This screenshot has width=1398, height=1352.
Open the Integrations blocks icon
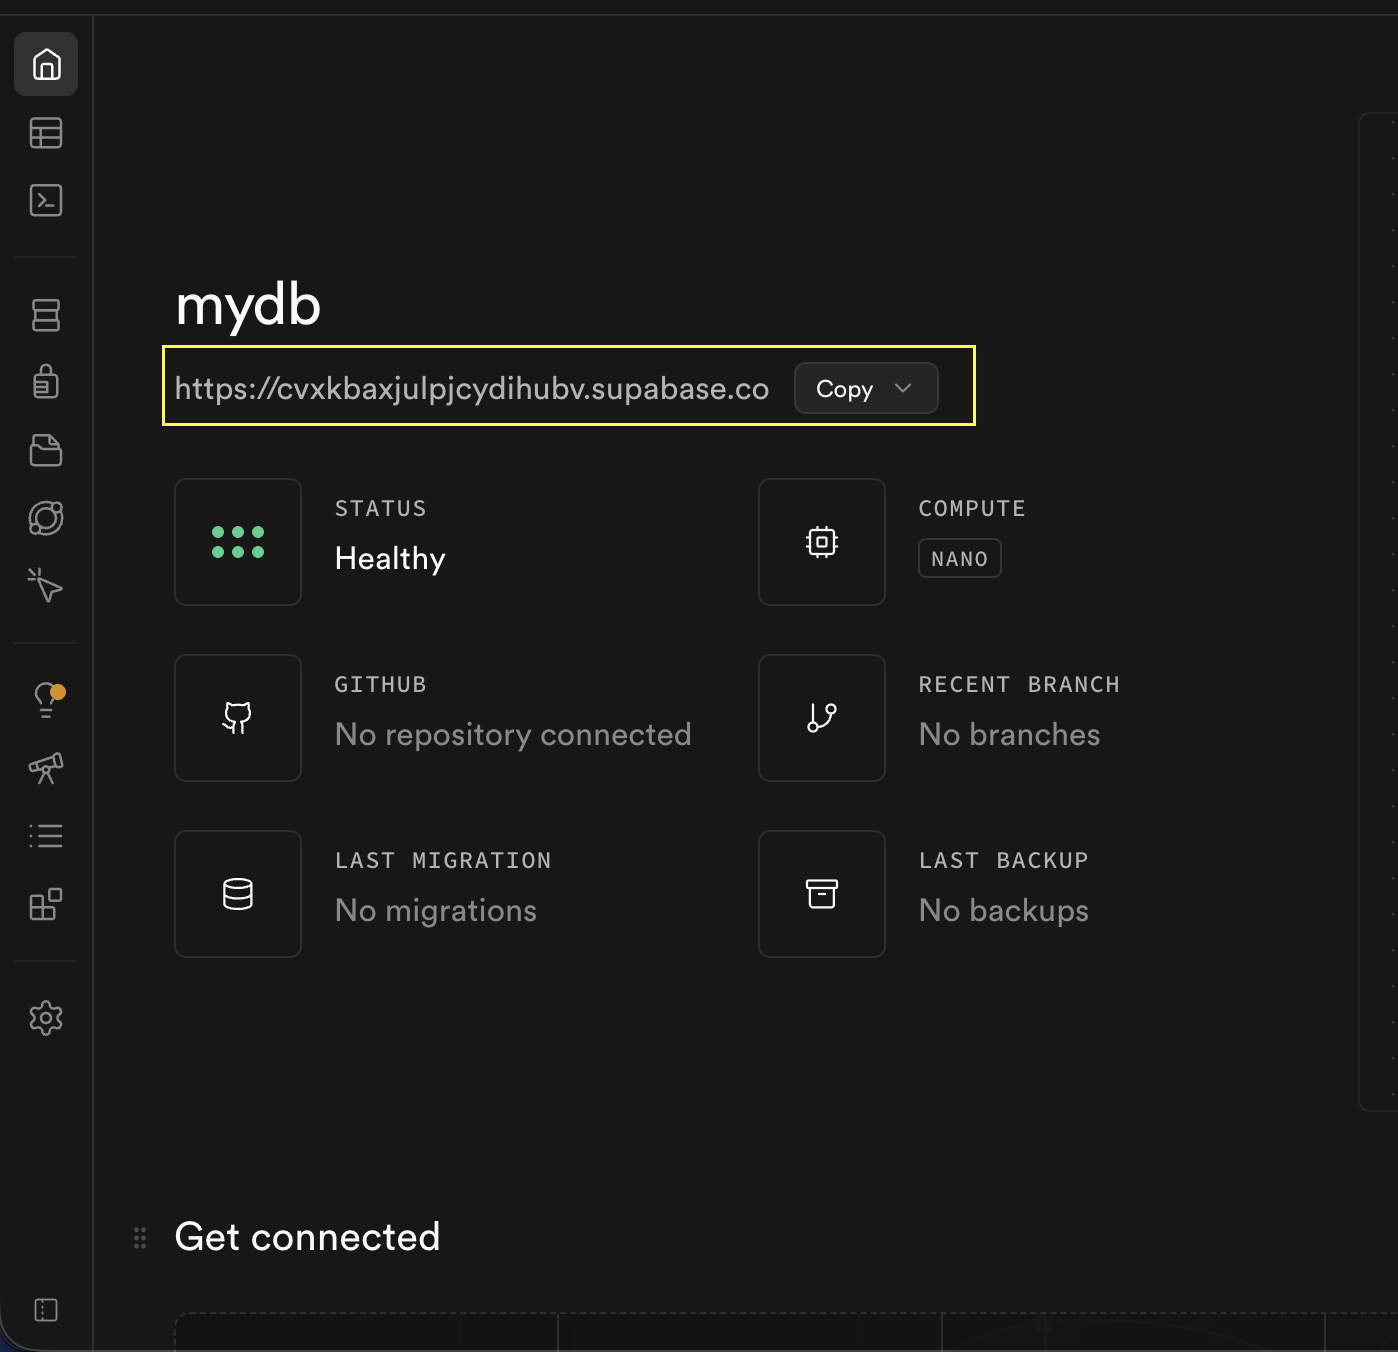46,904
